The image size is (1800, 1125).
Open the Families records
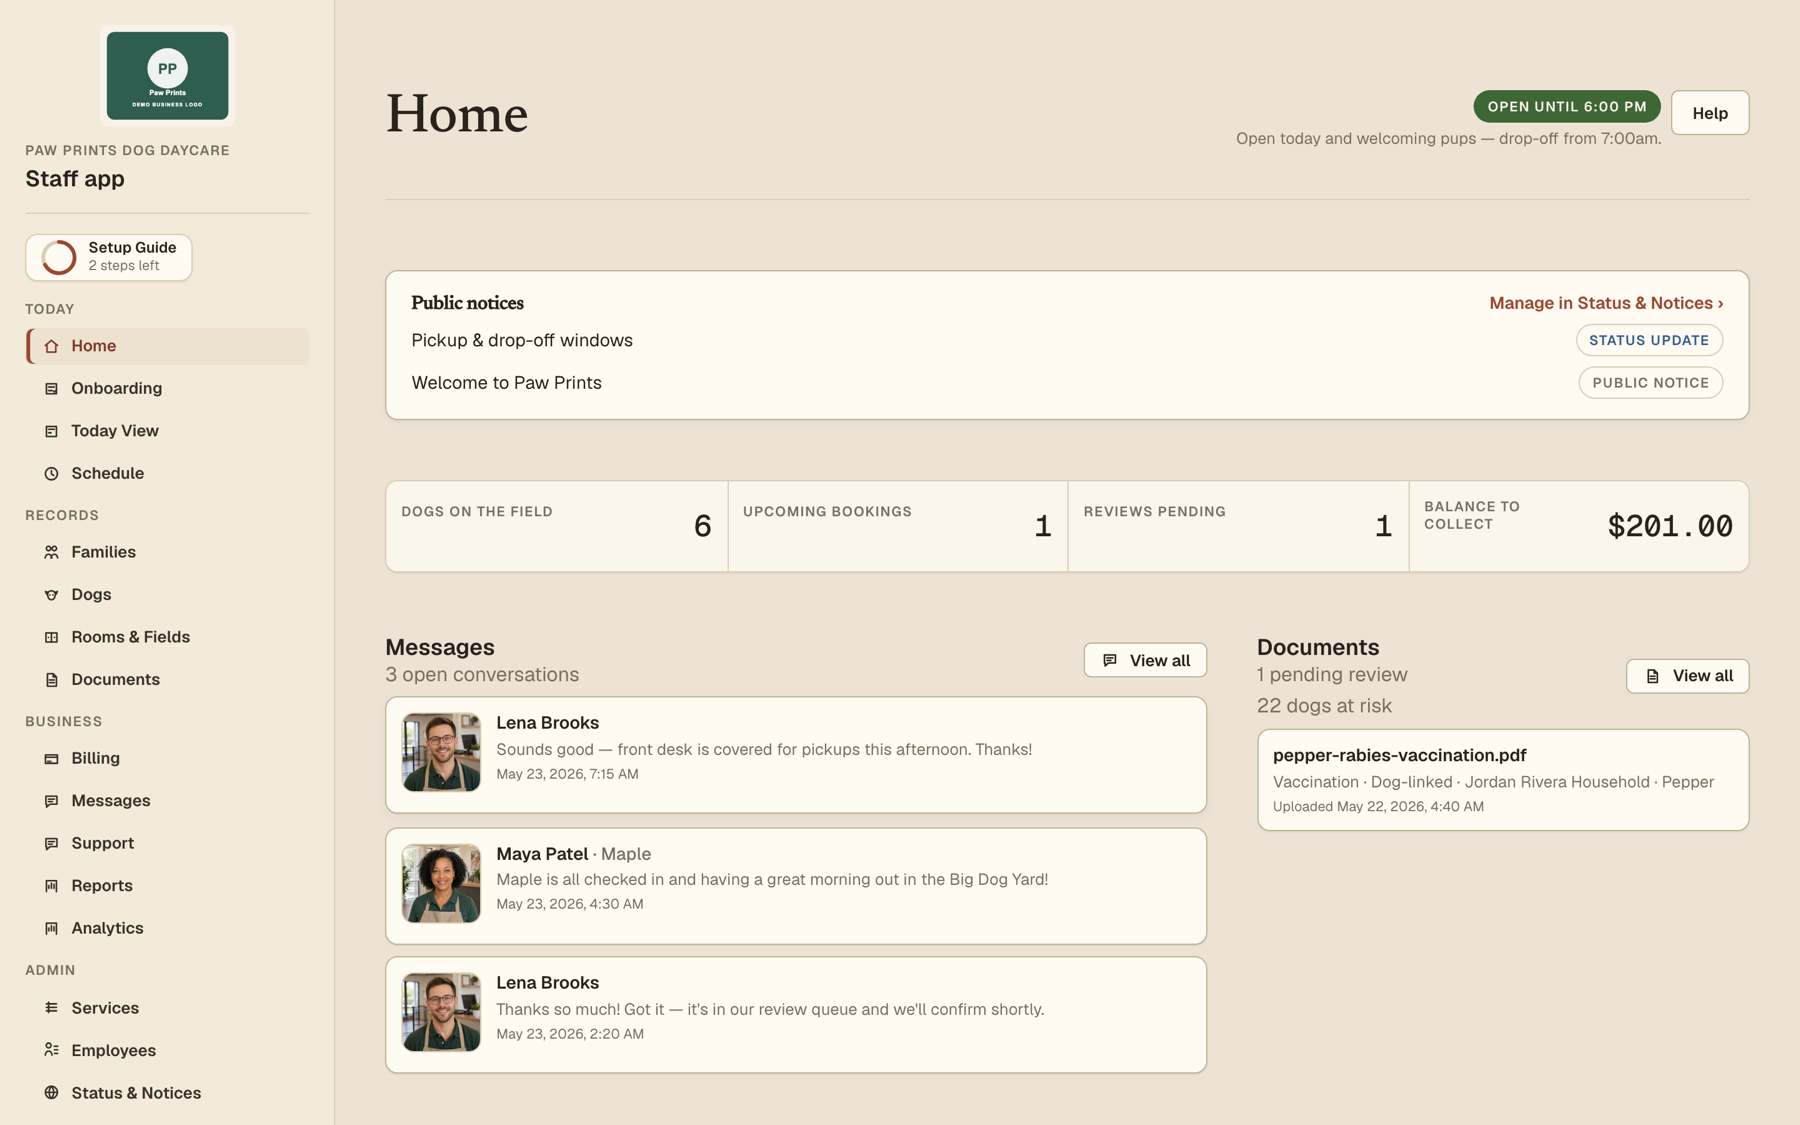(167, 552)
